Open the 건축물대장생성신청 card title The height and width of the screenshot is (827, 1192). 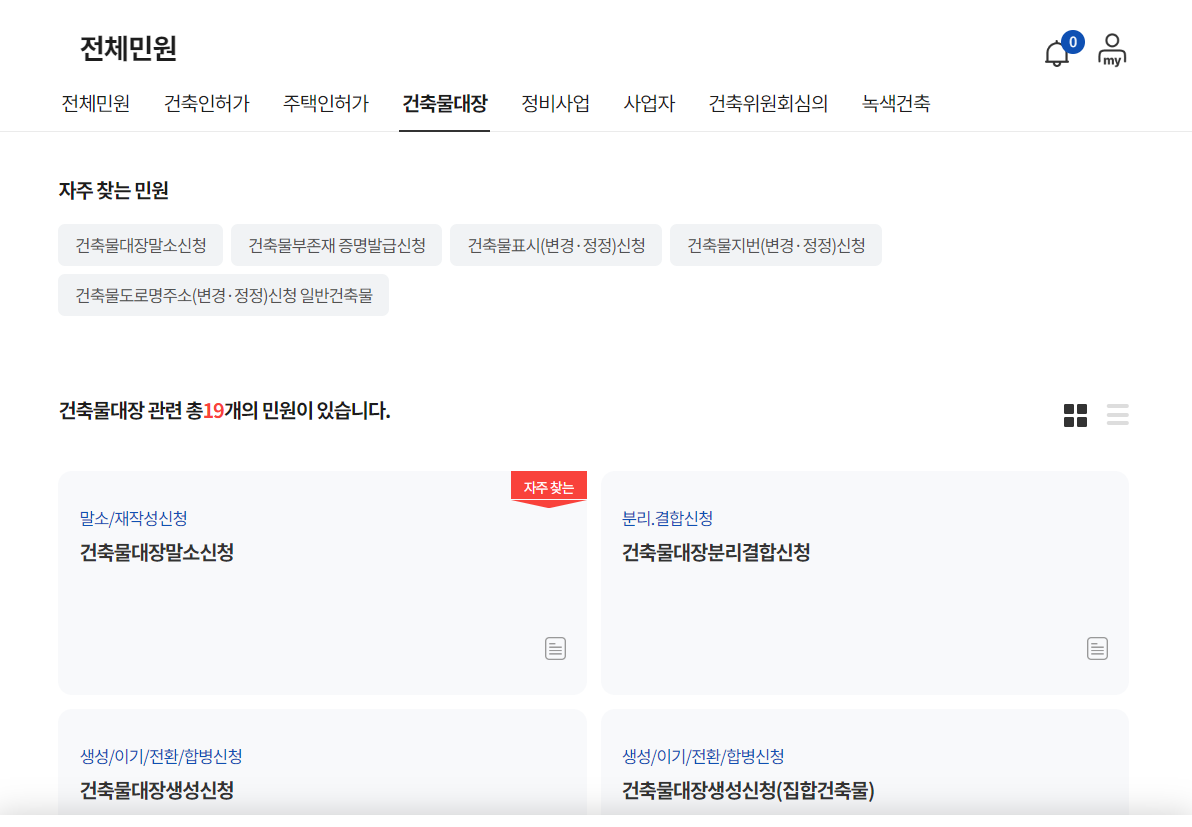pyautogui.click(x=157, y=791)
